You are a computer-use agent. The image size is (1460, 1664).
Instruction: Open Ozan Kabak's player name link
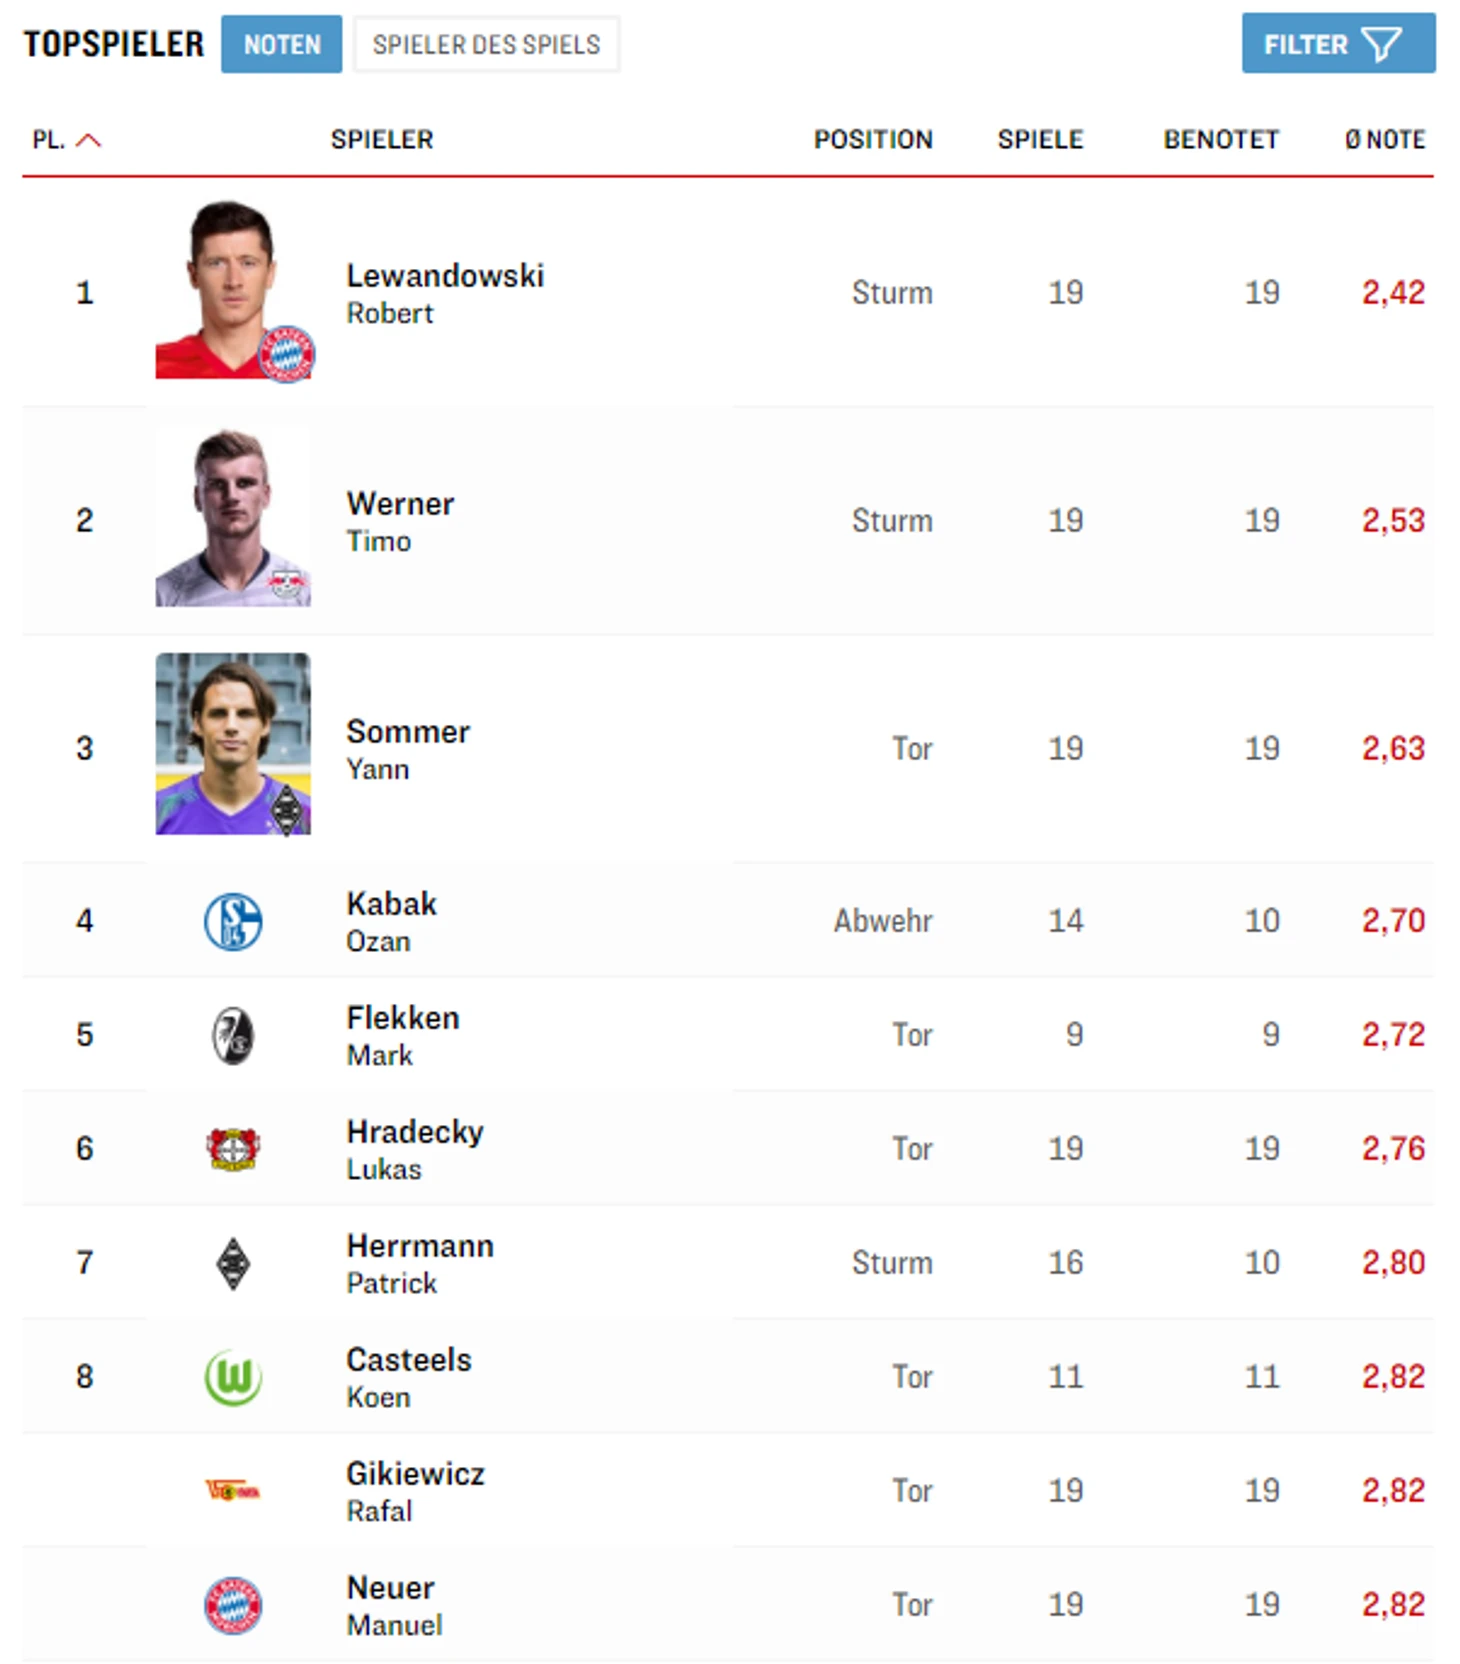391,904
